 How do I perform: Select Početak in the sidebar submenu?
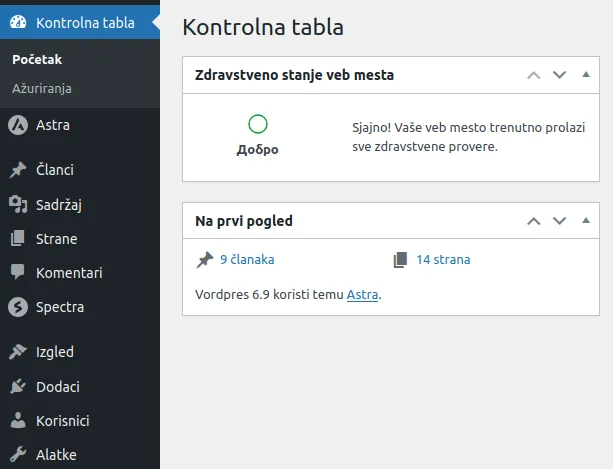[37, 60]
